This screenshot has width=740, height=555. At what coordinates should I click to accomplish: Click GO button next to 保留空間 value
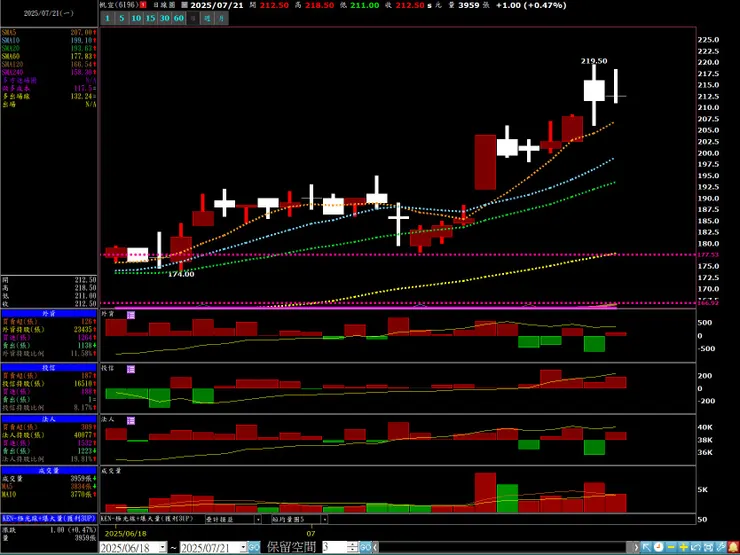point(365,547)
